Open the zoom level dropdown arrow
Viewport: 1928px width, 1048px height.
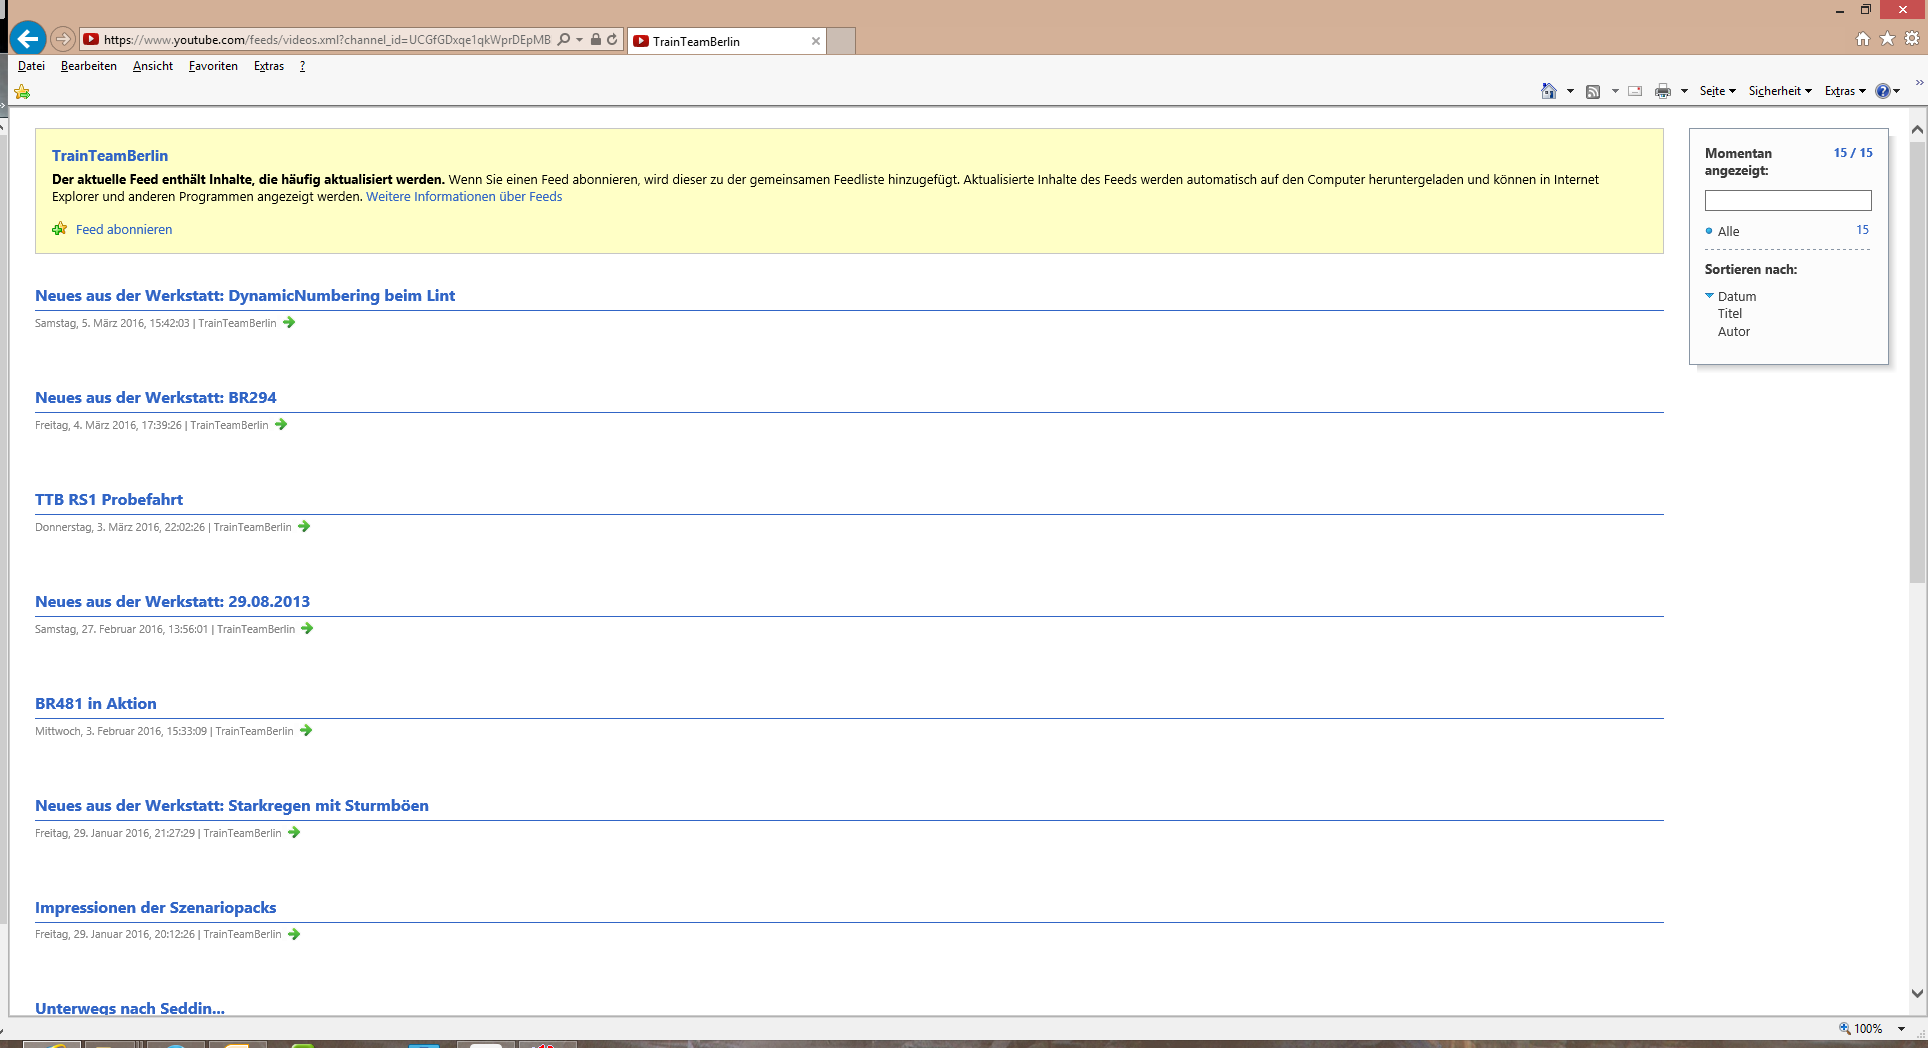coord(1901,1028)
